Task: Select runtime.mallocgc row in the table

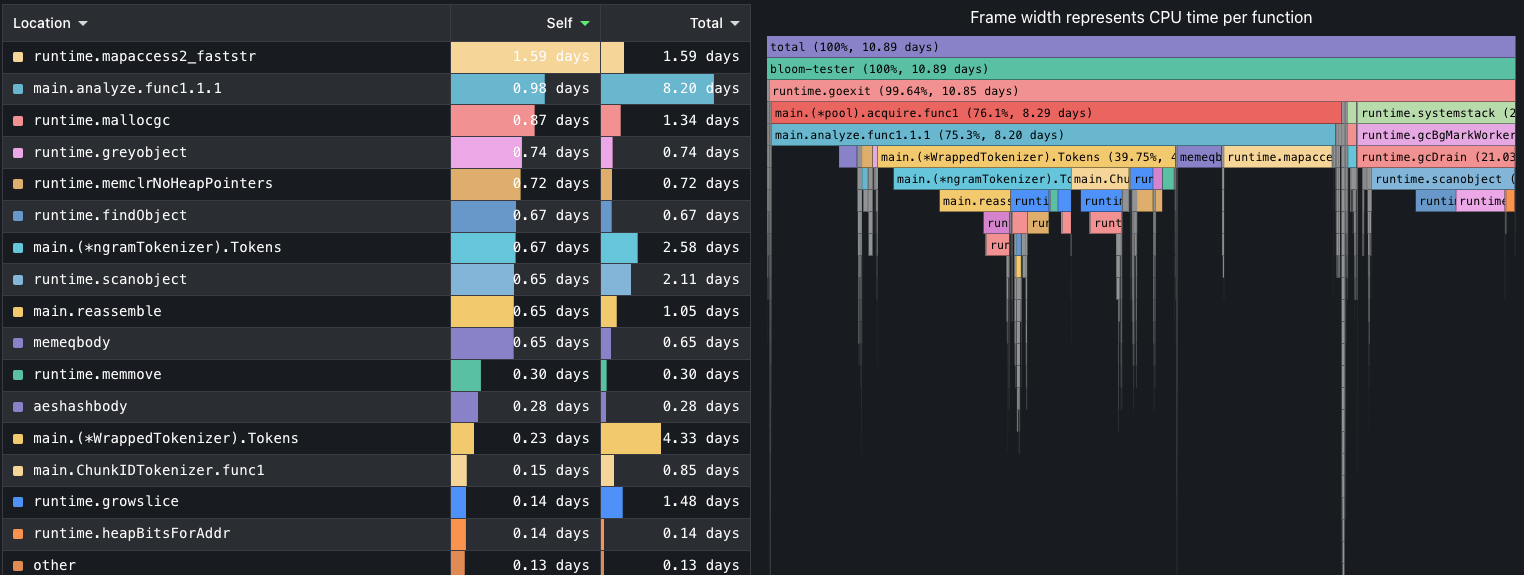Action: click(376, 121)
